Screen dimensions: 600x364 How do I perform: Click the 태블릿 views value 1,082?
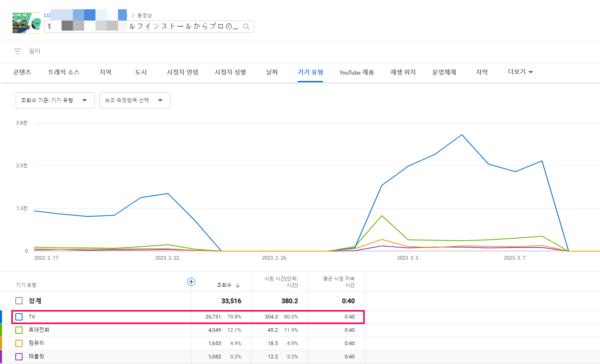(214, 356)
